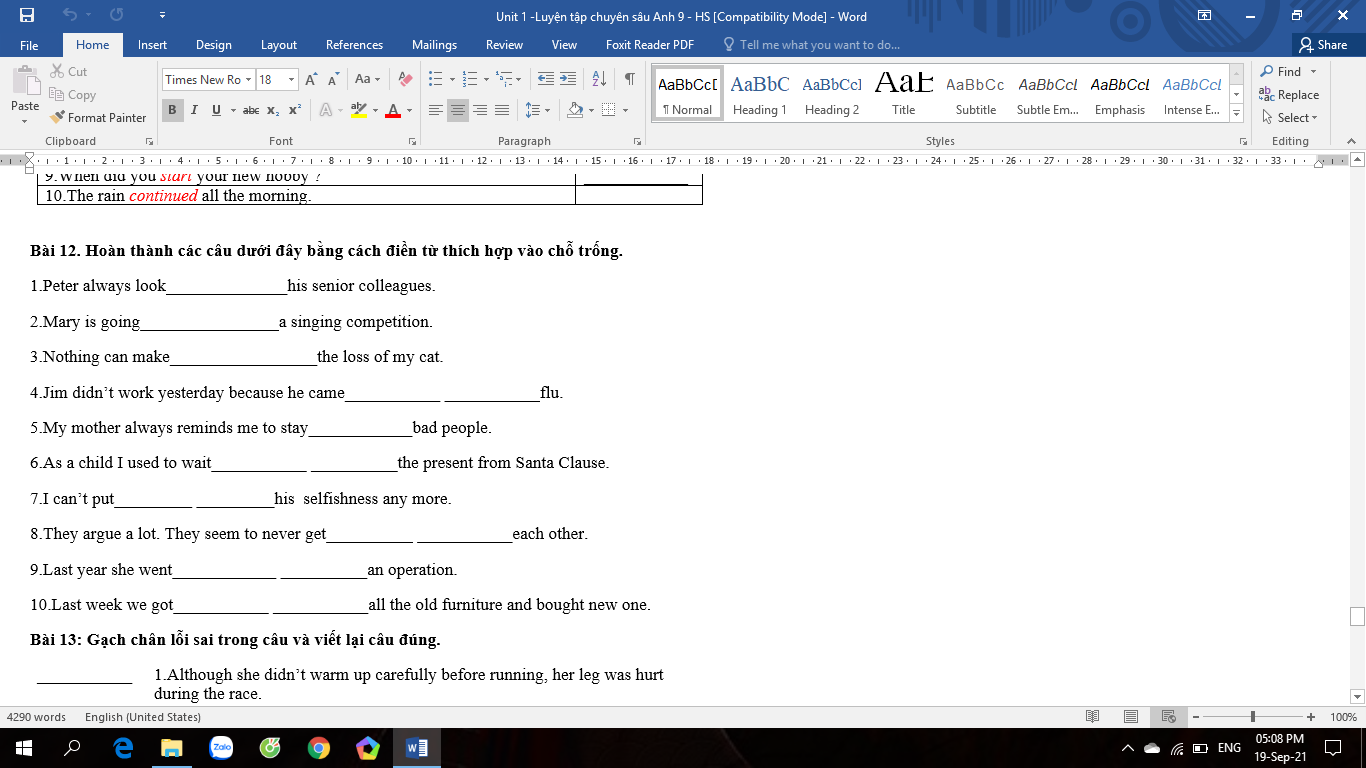This screenshot has width=1366, height=768.
Task: Undo the last action
Action: [x=70, y=15]
